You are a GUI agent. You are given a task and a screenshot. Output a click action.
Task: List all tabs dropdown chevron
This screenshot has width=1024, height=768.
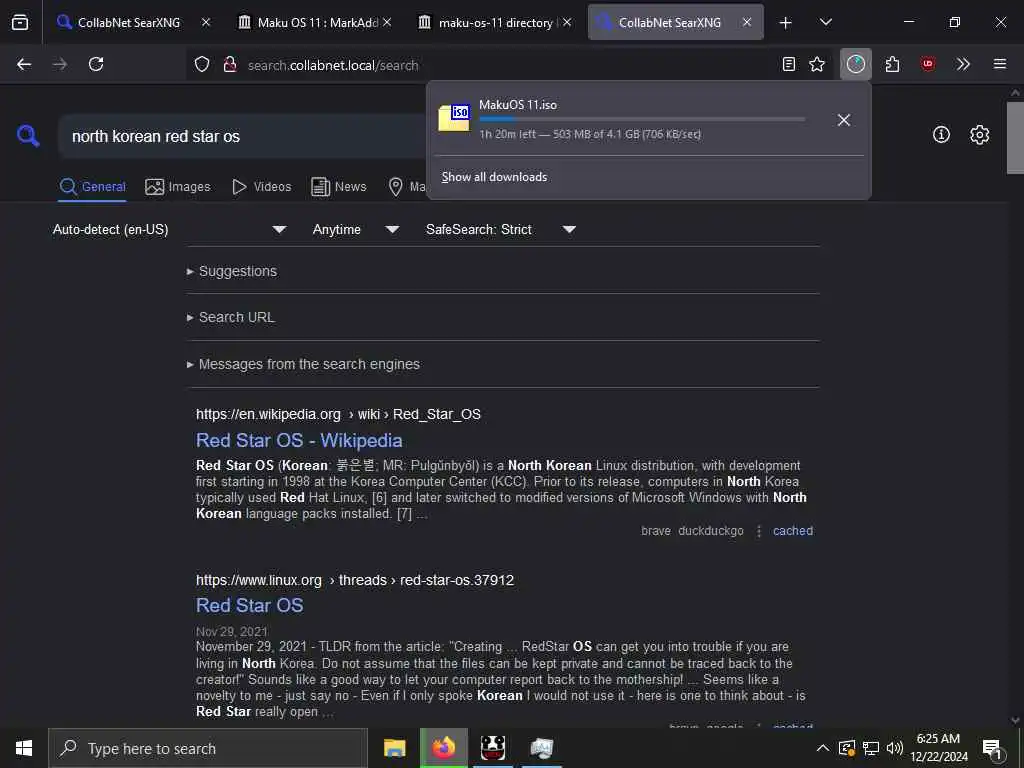(x=826, y=22)
